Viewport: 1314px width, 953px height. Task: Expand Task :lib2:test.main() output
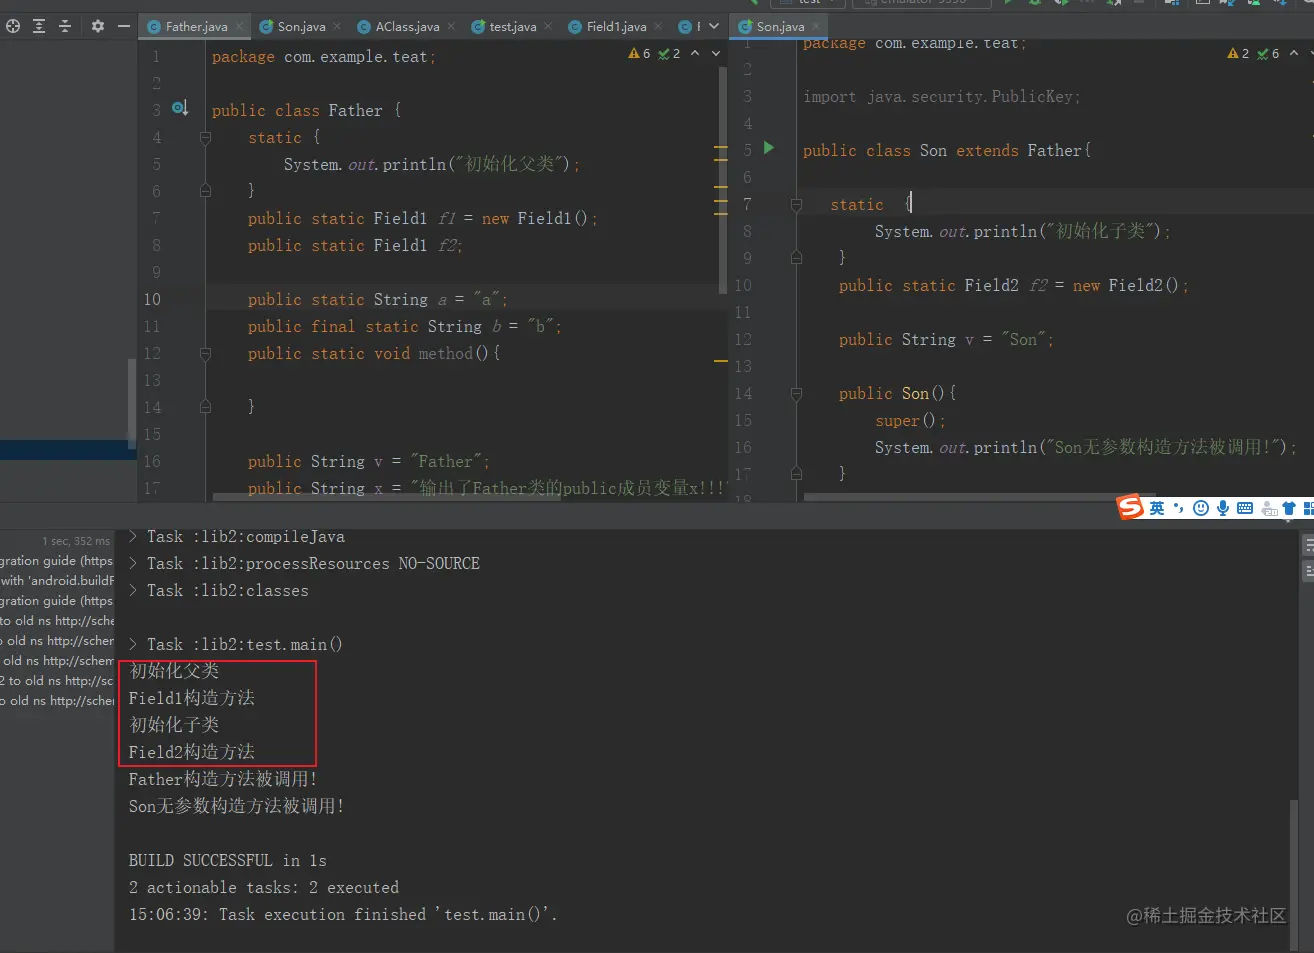tap(133, 645)
